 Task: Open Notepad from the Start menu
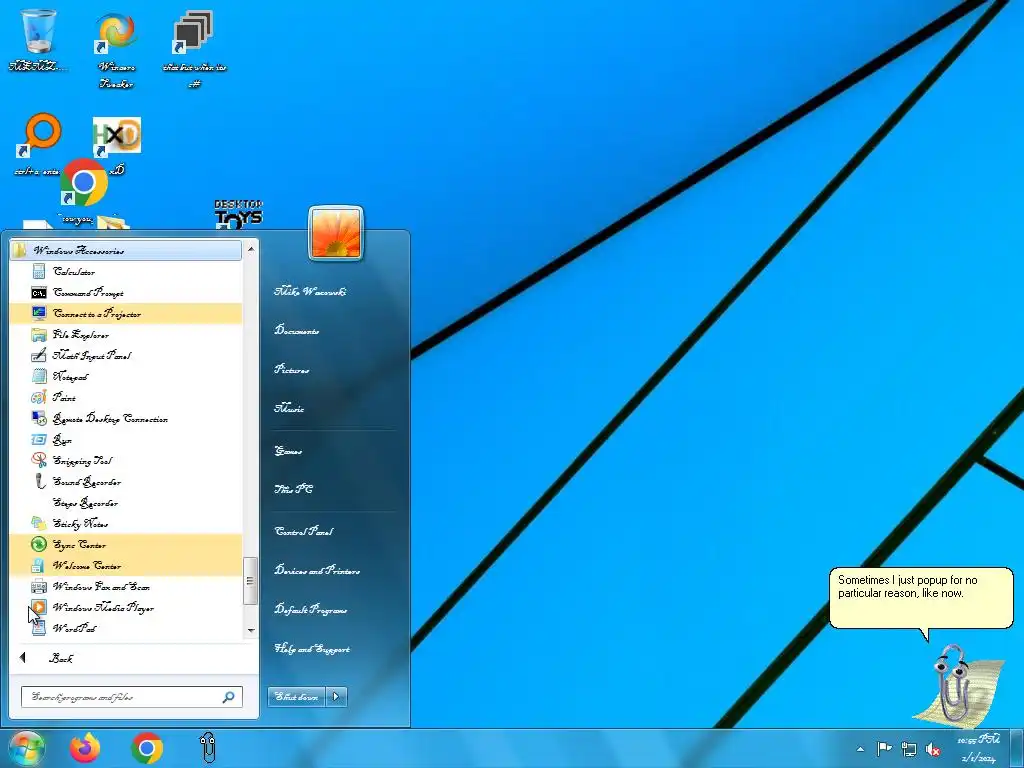[x=126, y=376]
